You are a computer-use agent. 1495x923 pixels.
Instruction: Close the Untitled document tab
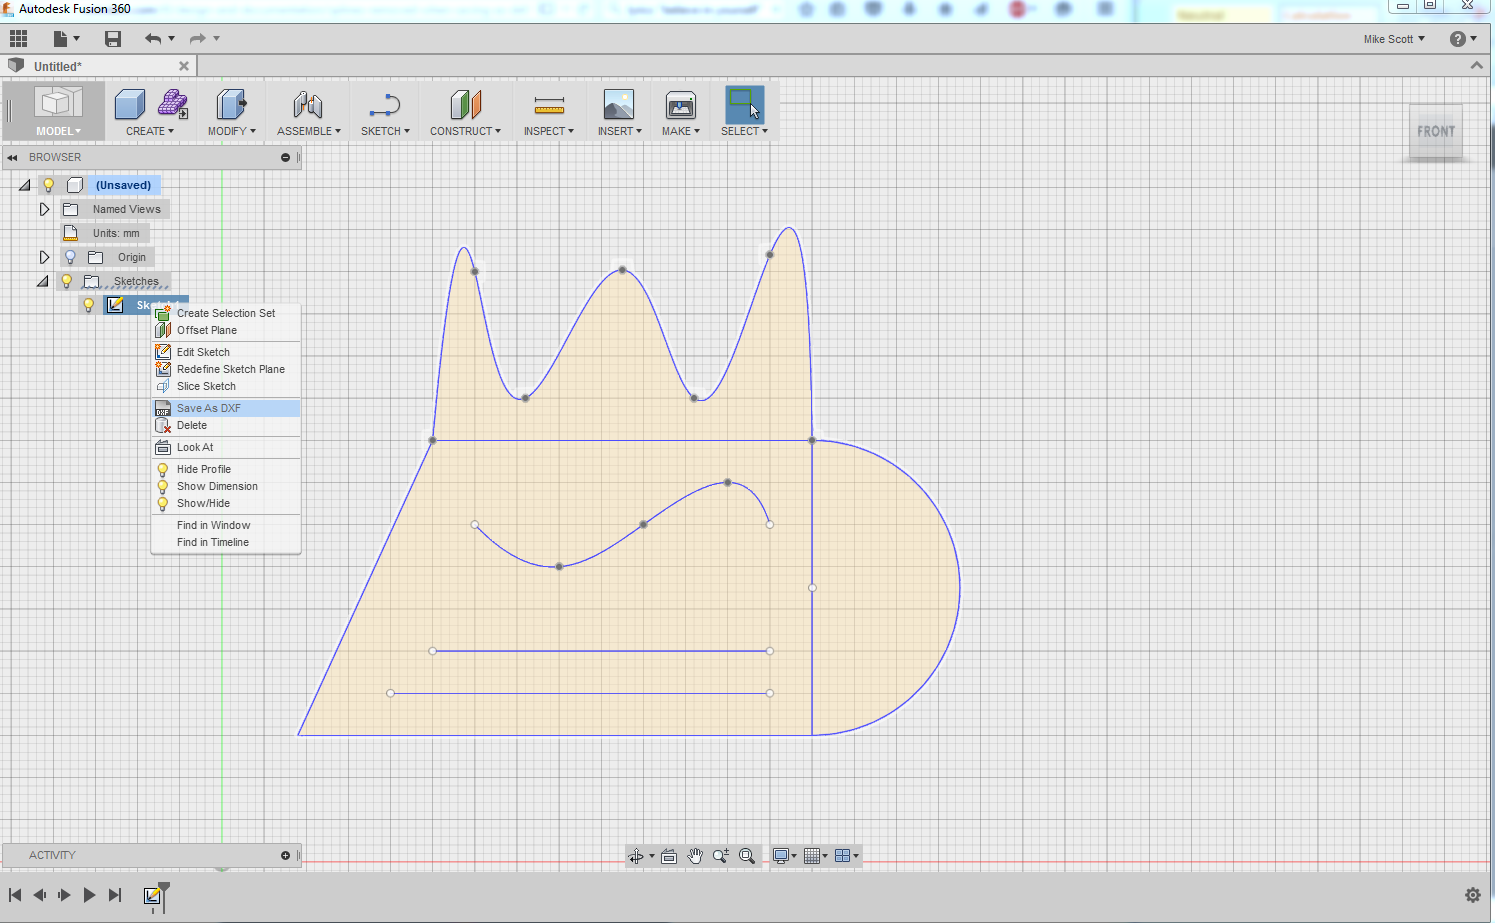coord(184,66)
